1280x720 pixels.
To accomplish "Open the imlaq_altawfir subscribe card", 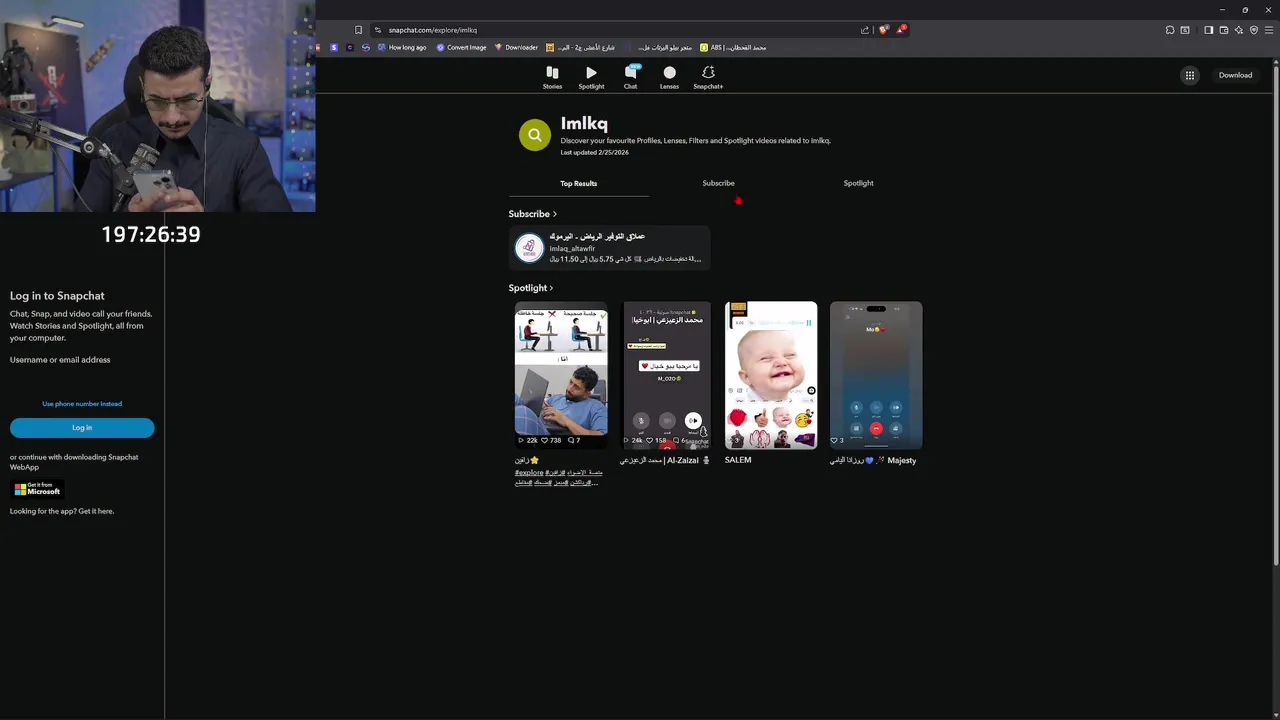I will (x=610, y=247).
